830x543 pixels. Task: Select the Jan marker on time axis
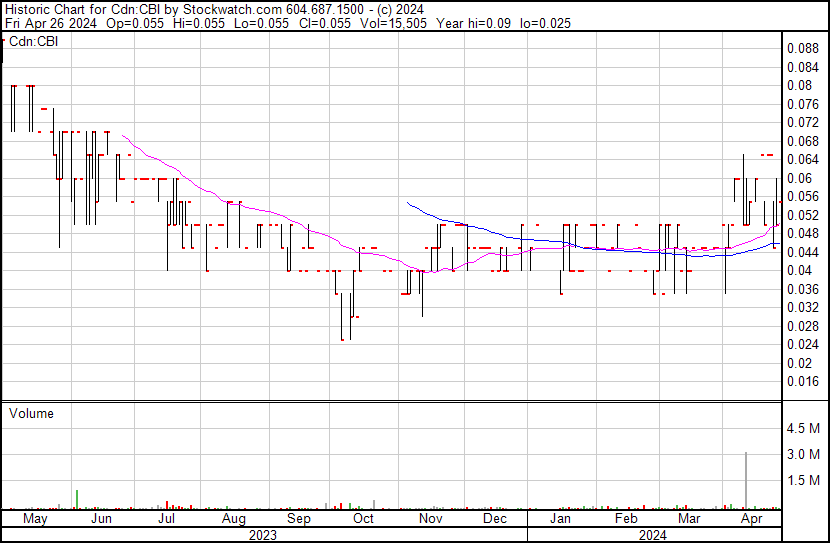pyautogui.click(x=561, y=520)
